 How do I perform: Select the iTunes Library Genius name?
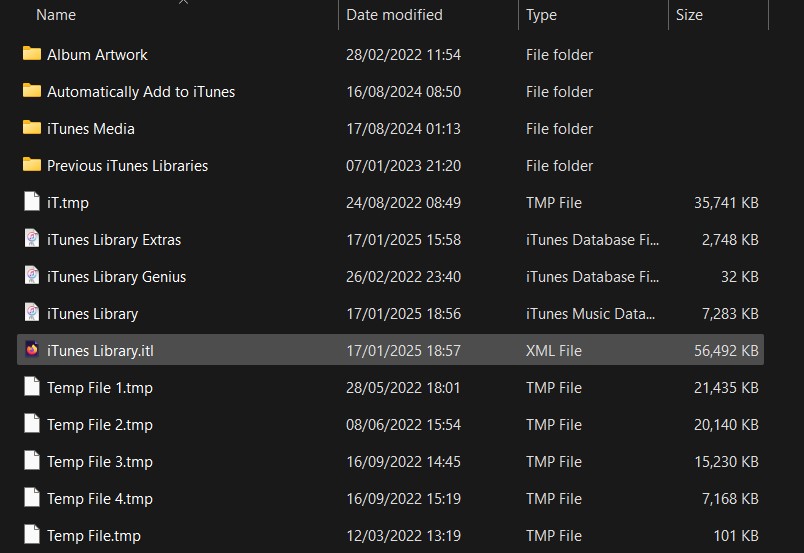tap(116, 277)
